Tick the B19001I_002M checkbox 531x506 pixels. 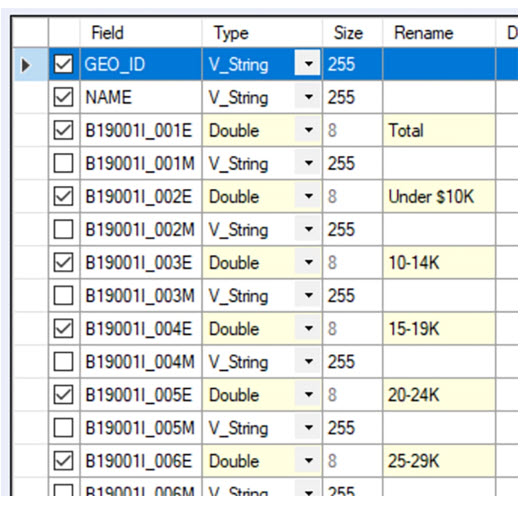[x=63, y=229]
